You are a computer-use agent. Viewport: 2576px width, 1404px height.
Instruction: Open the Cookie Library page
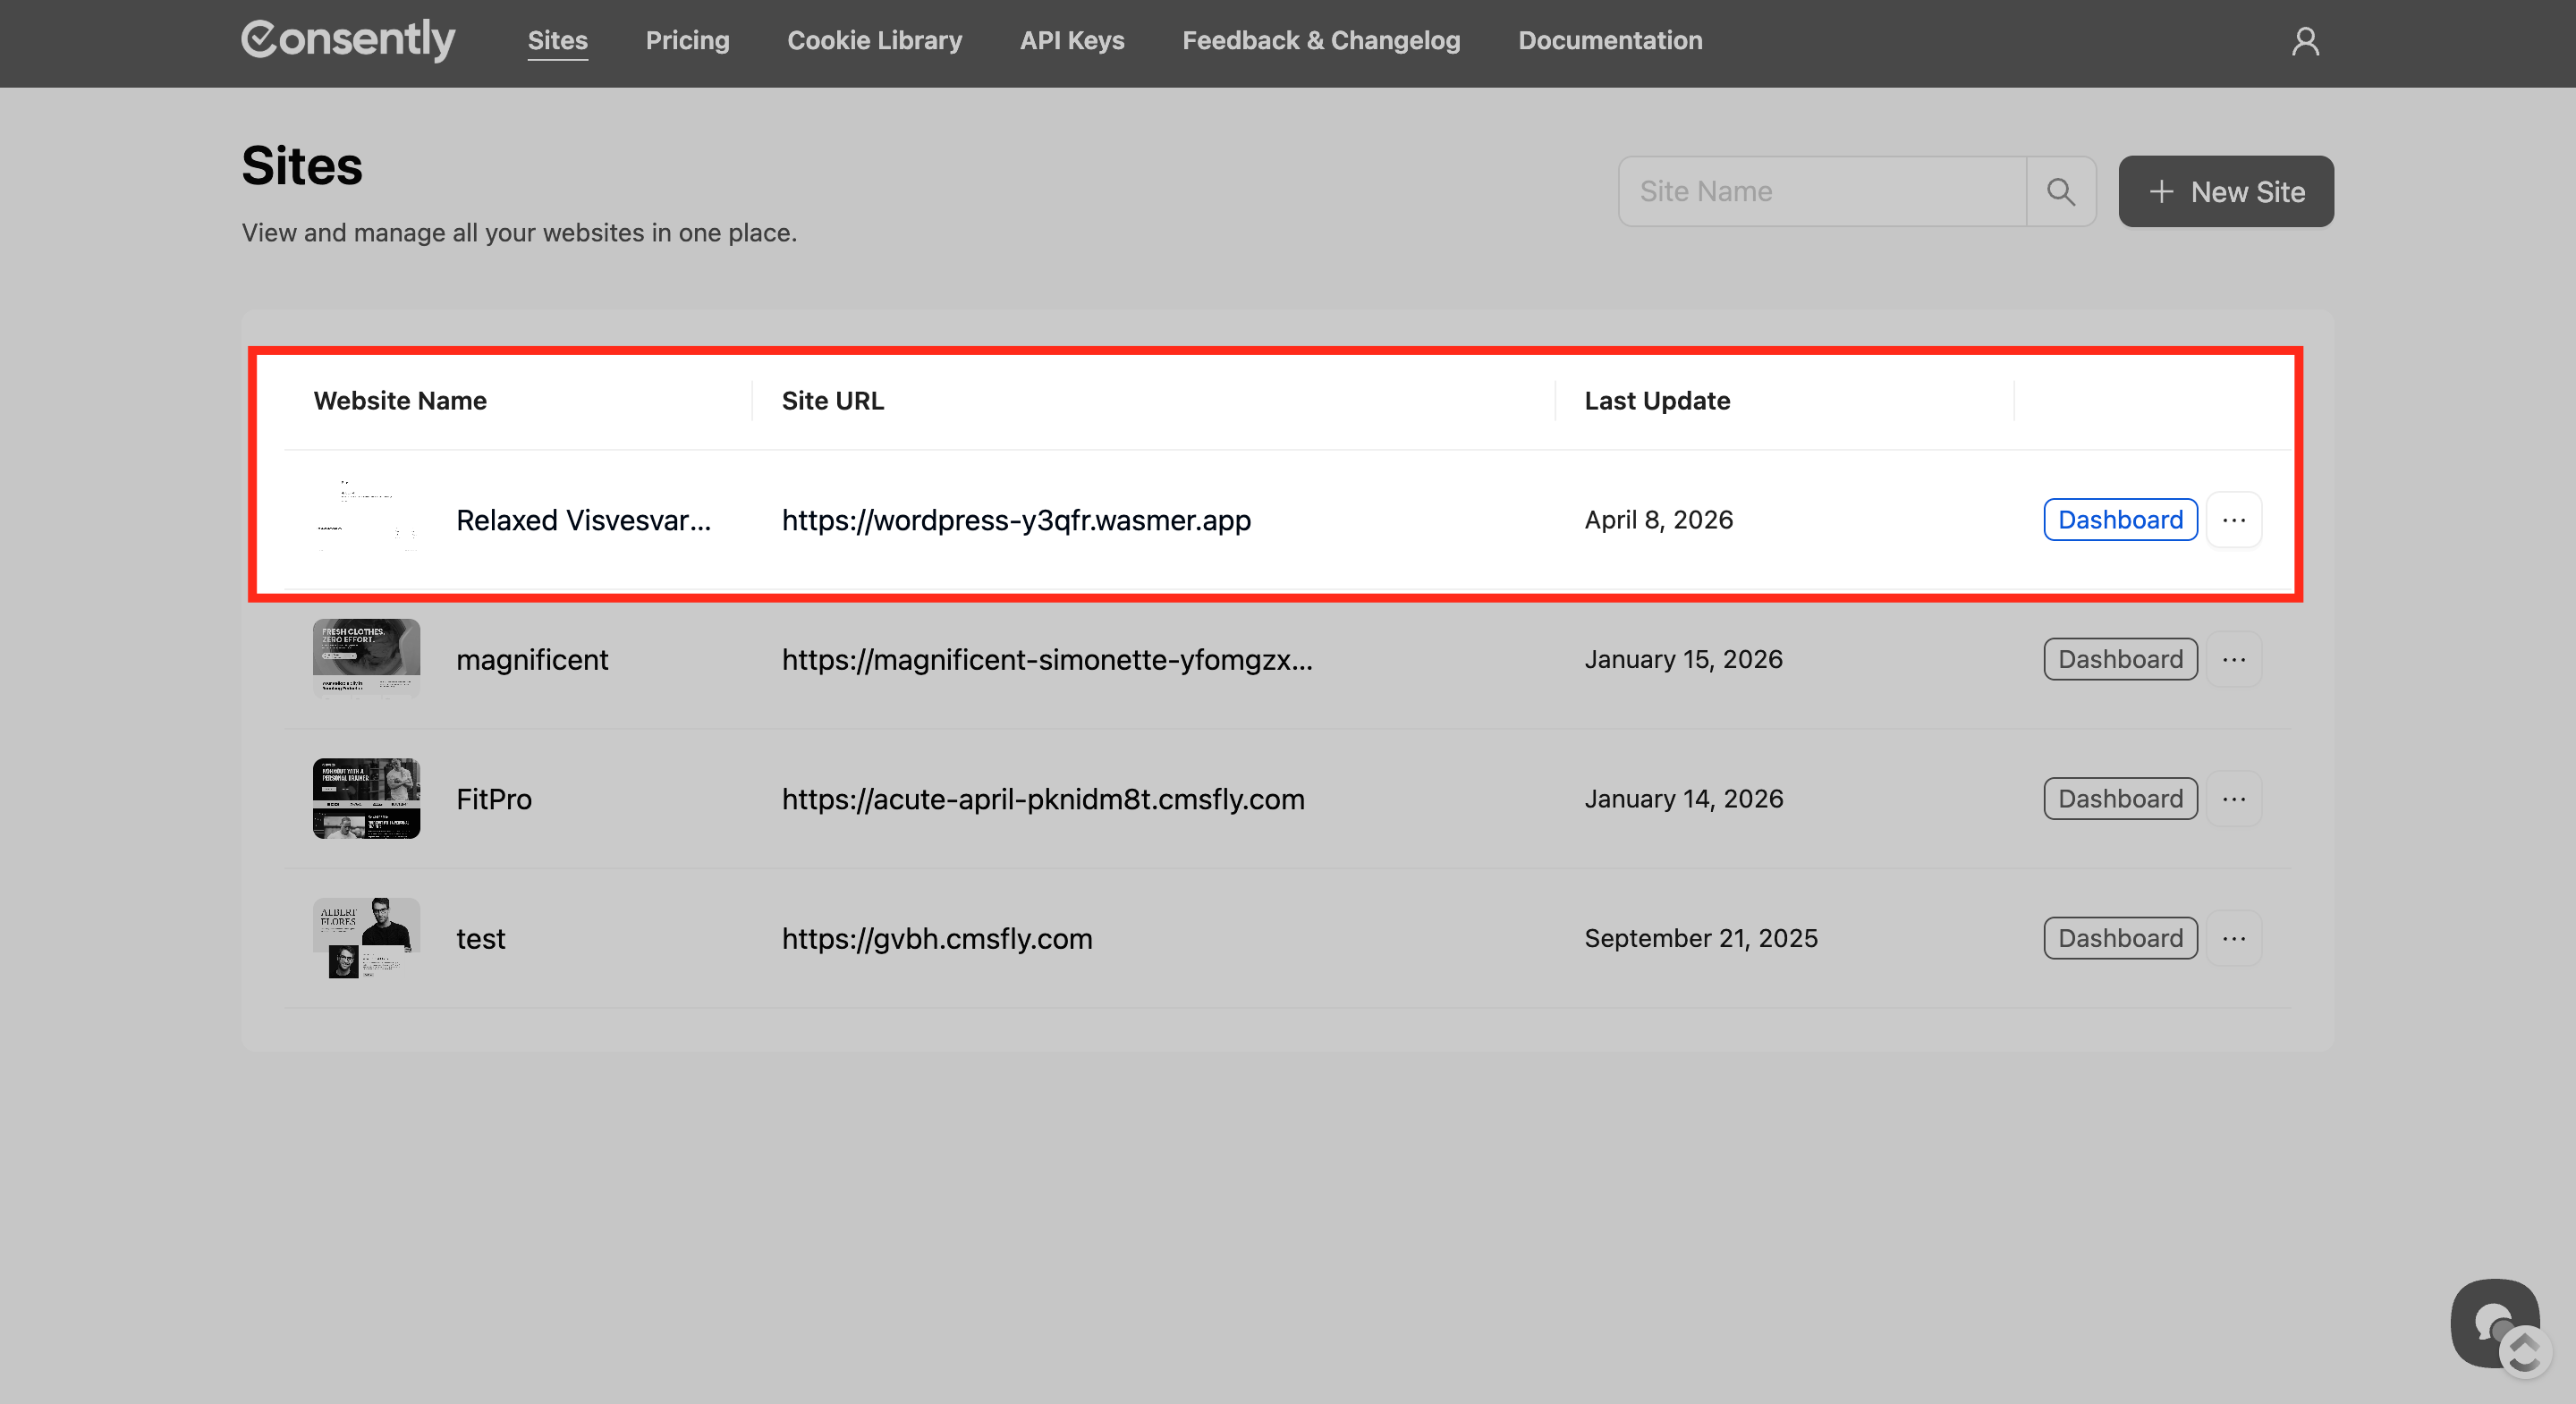click(874, 40)
